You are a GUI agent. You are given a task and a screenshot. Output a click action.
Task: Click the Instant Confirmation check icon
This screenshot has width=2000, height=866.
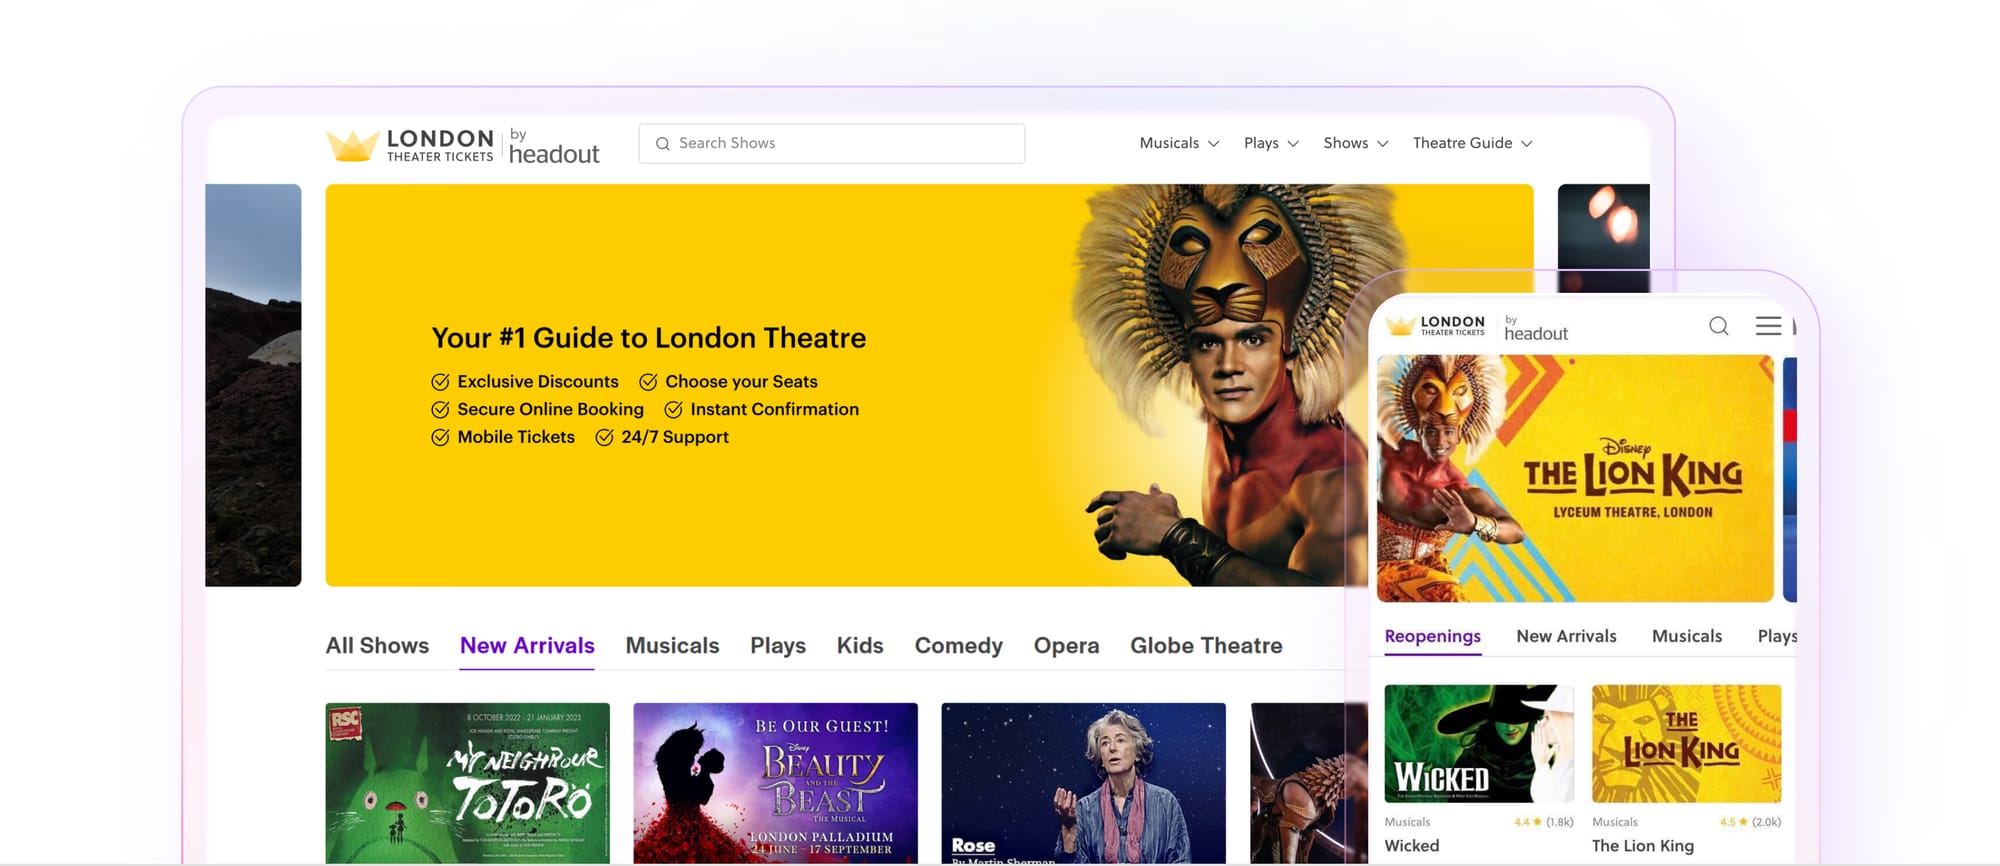click(x=673, y=410)
